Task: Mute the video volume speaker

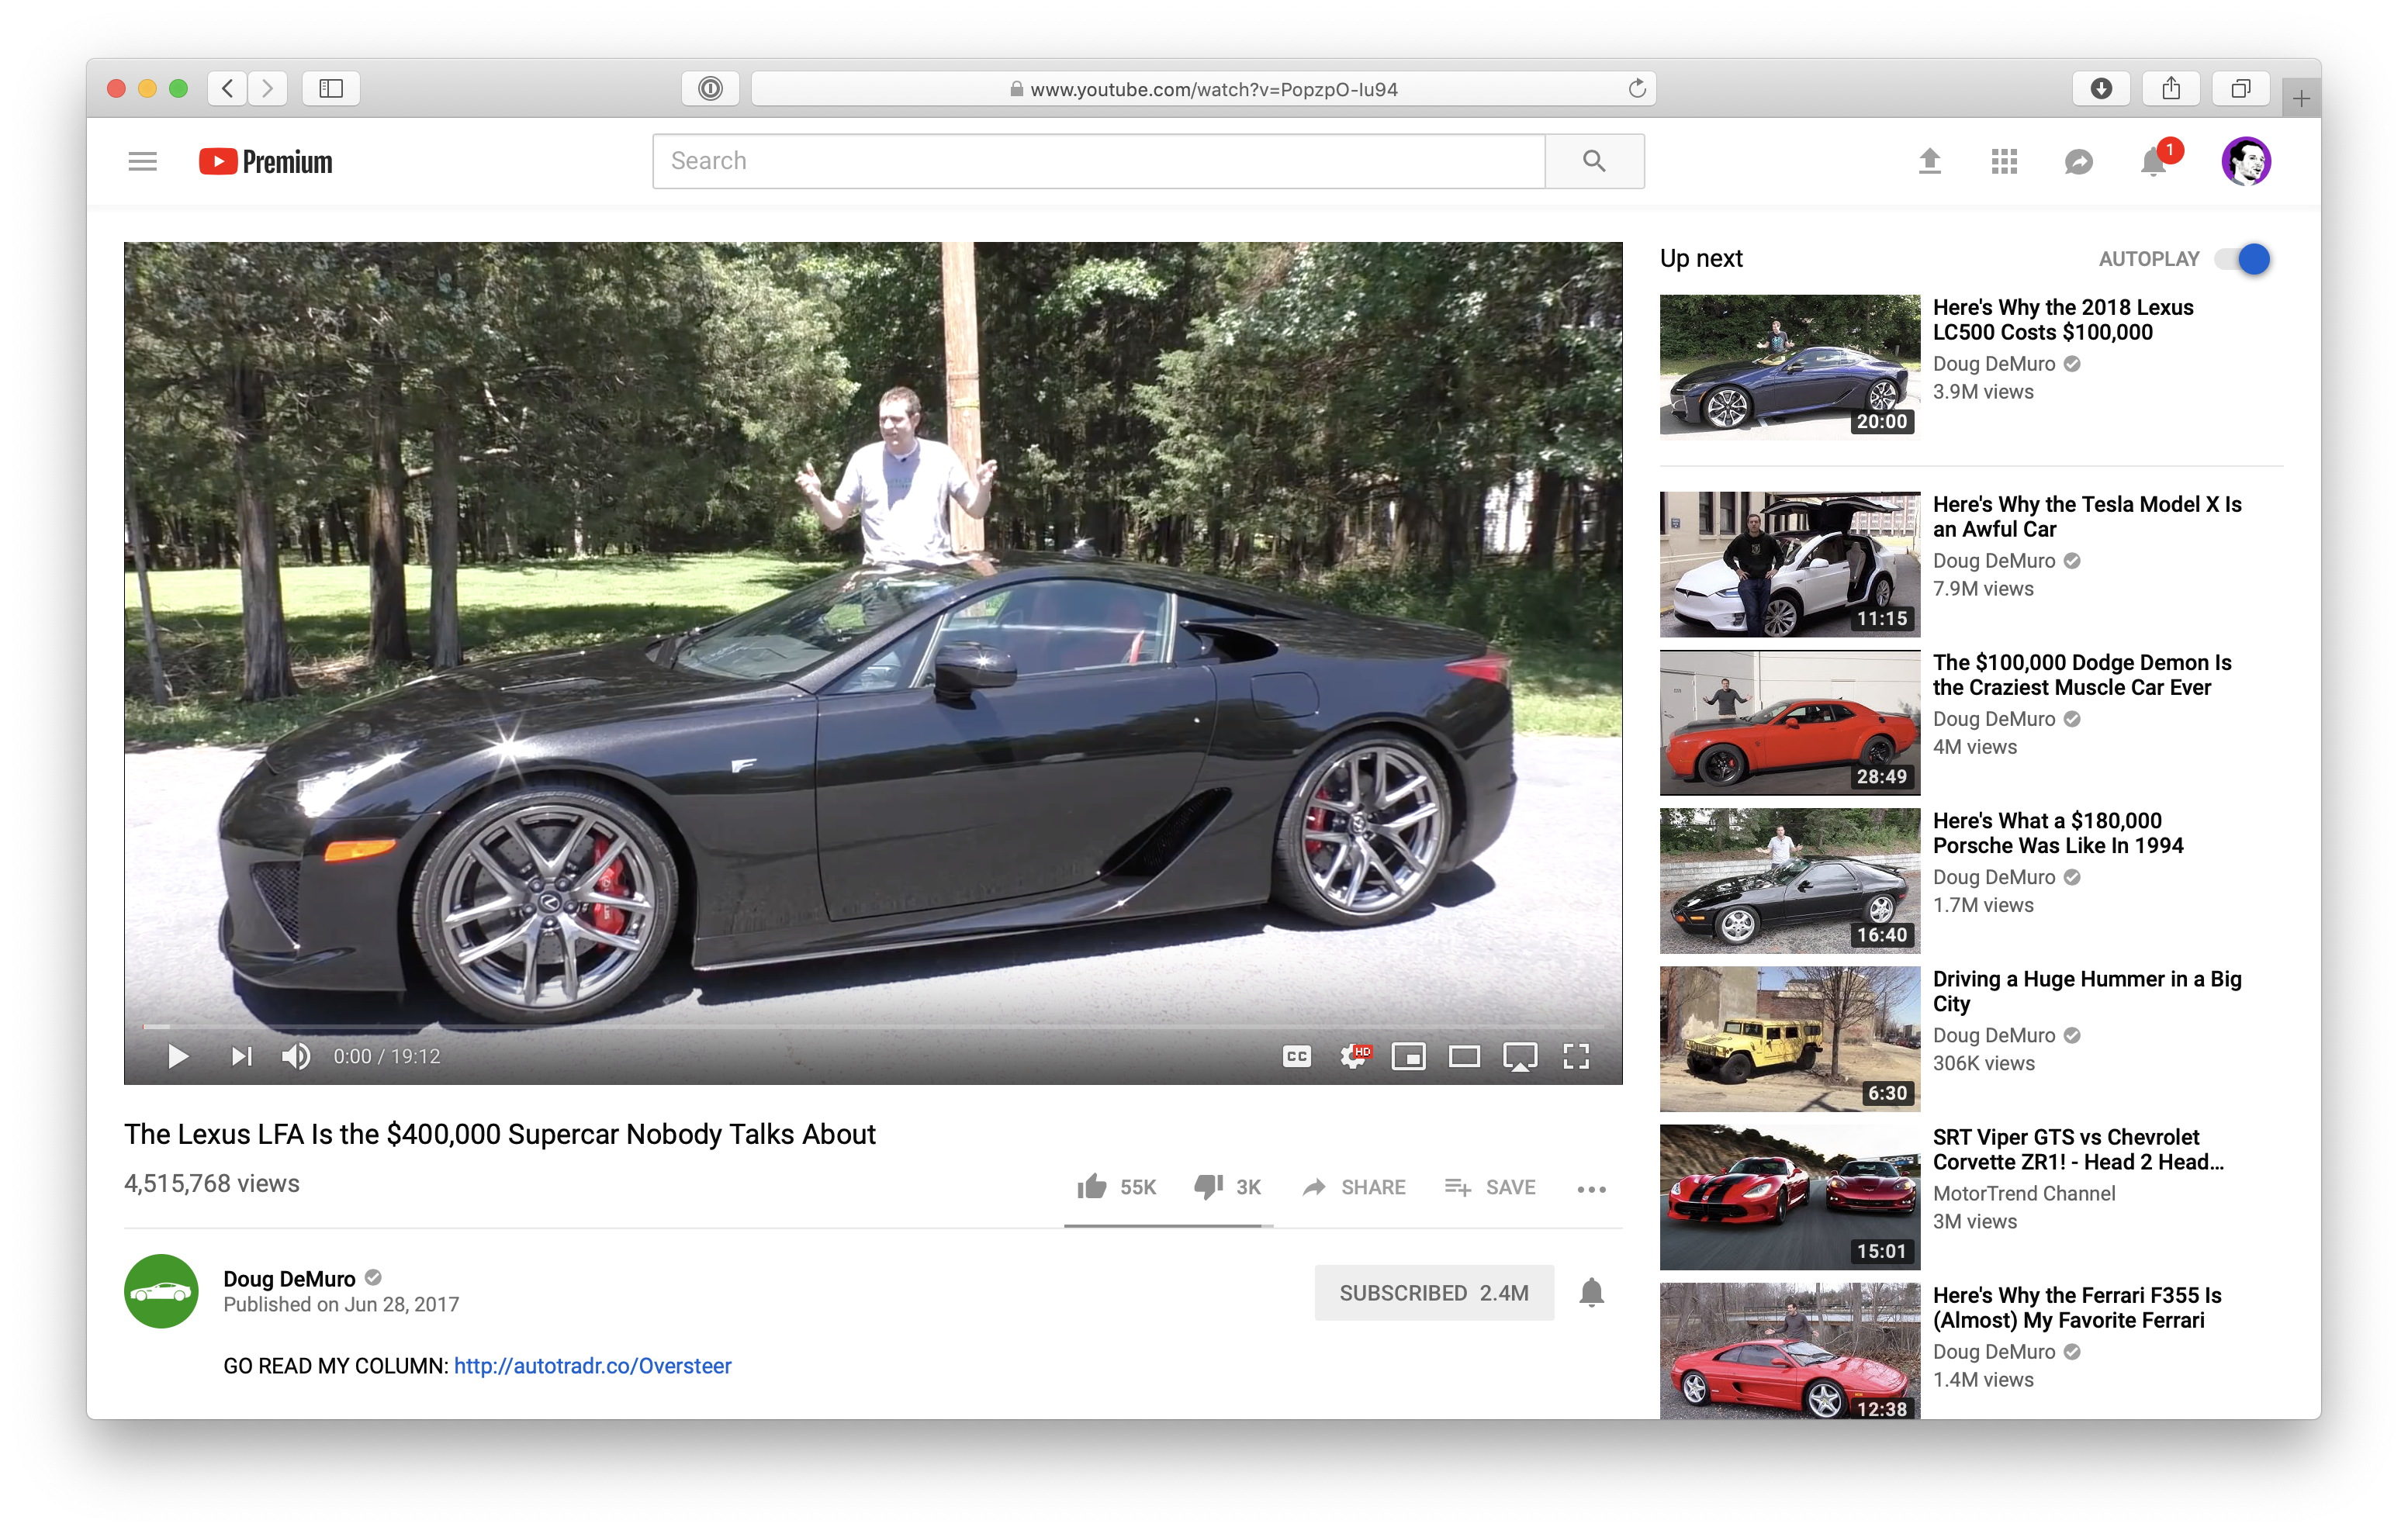Action: [x=296, y=1056]
